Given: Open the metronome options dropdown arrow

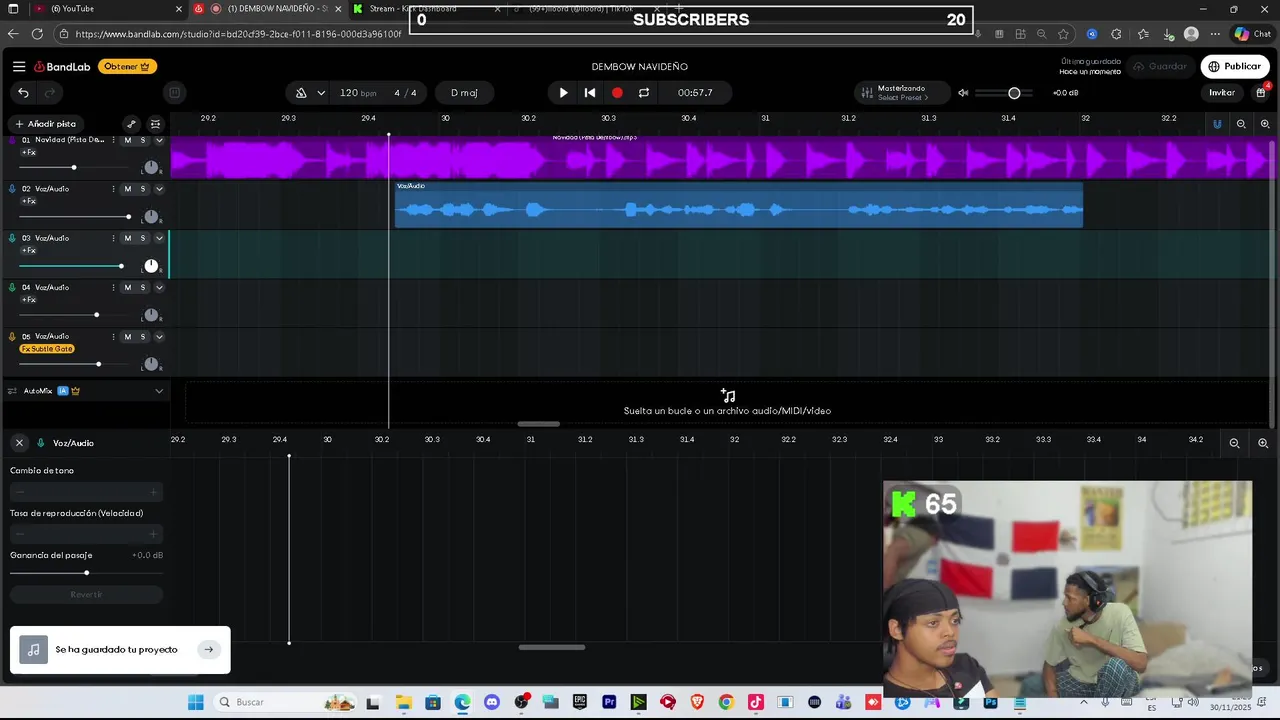Looking at the screenshot, I should tap(321, 93).
